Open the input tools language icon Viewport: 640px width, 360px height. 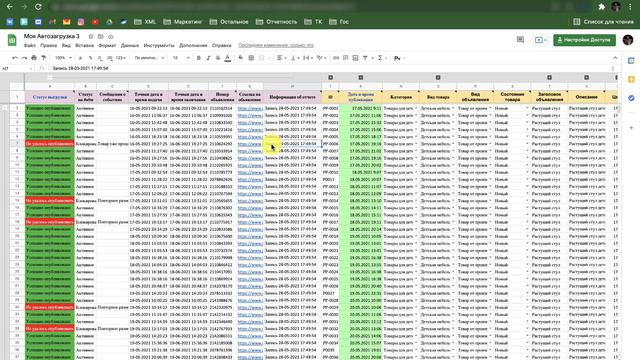pos(397,58)
